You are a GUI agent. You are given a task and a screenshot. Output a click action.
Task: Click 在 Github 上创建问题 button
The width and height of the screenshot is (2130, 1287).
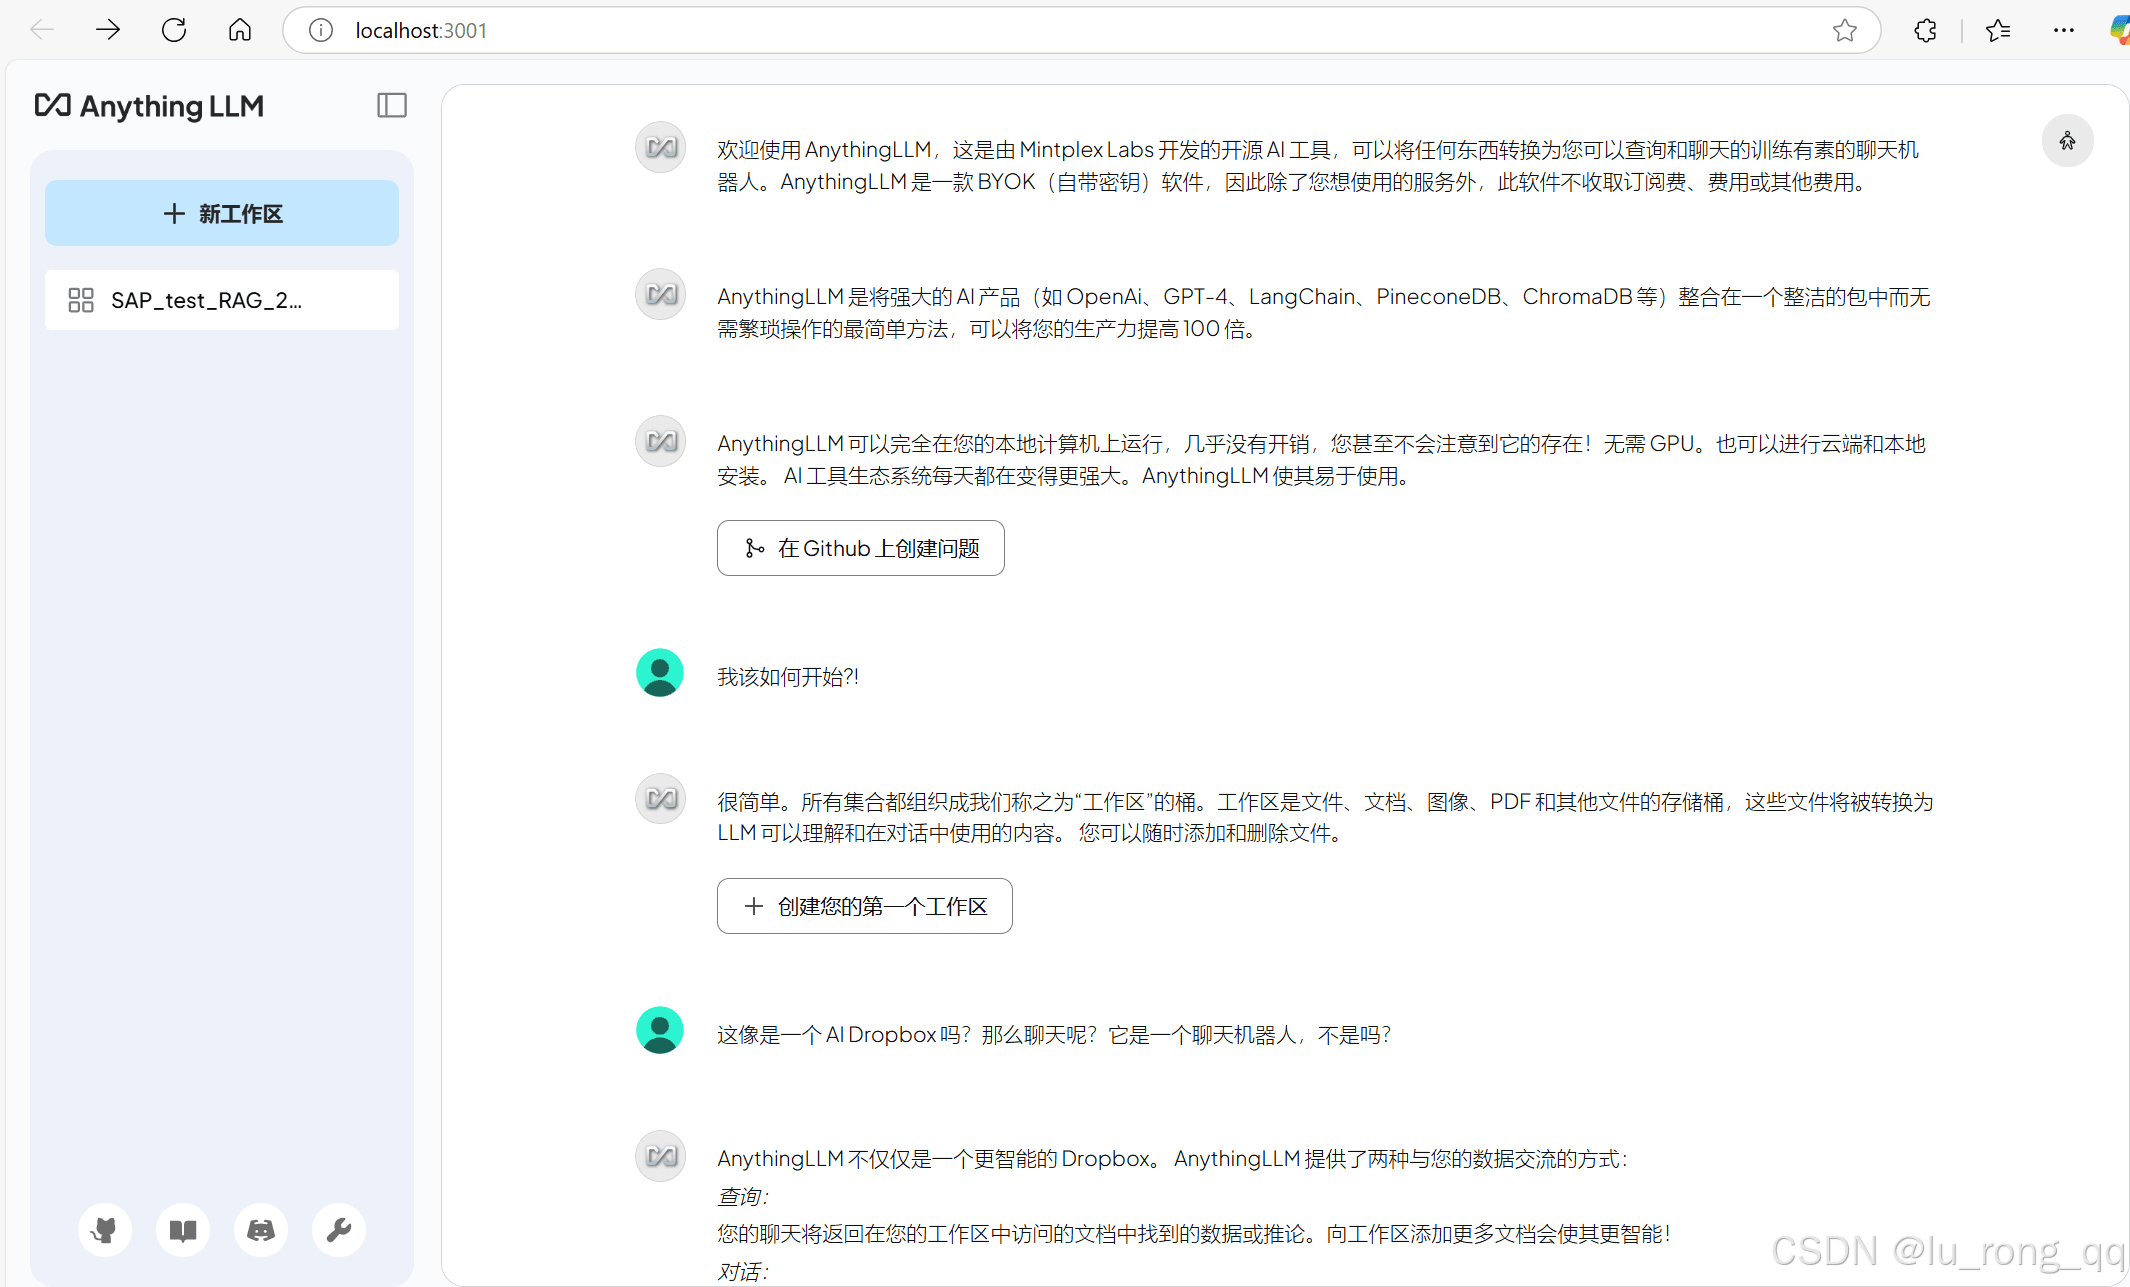click(860, 548)
